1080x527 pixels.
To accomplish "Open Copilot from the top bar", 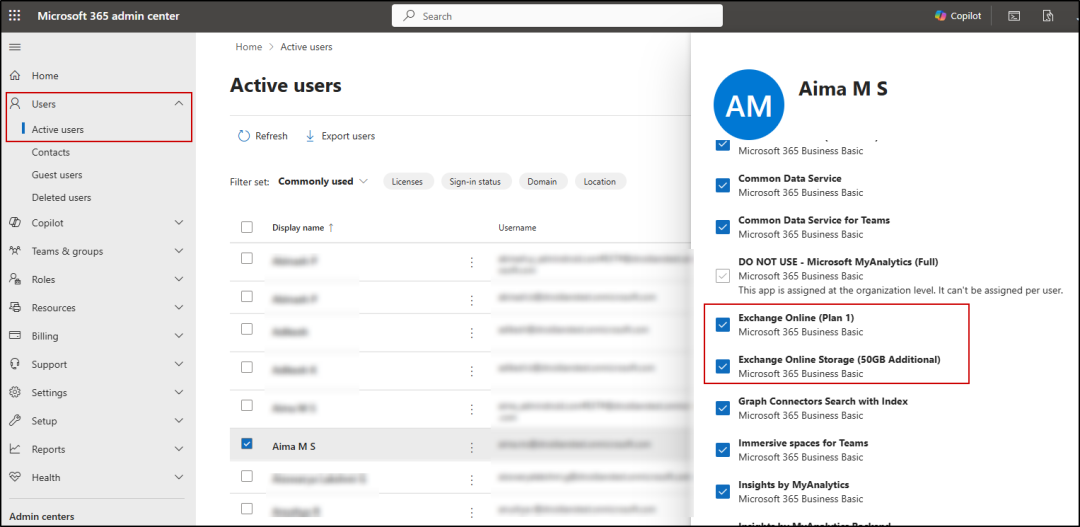I will tap(958, 16).
